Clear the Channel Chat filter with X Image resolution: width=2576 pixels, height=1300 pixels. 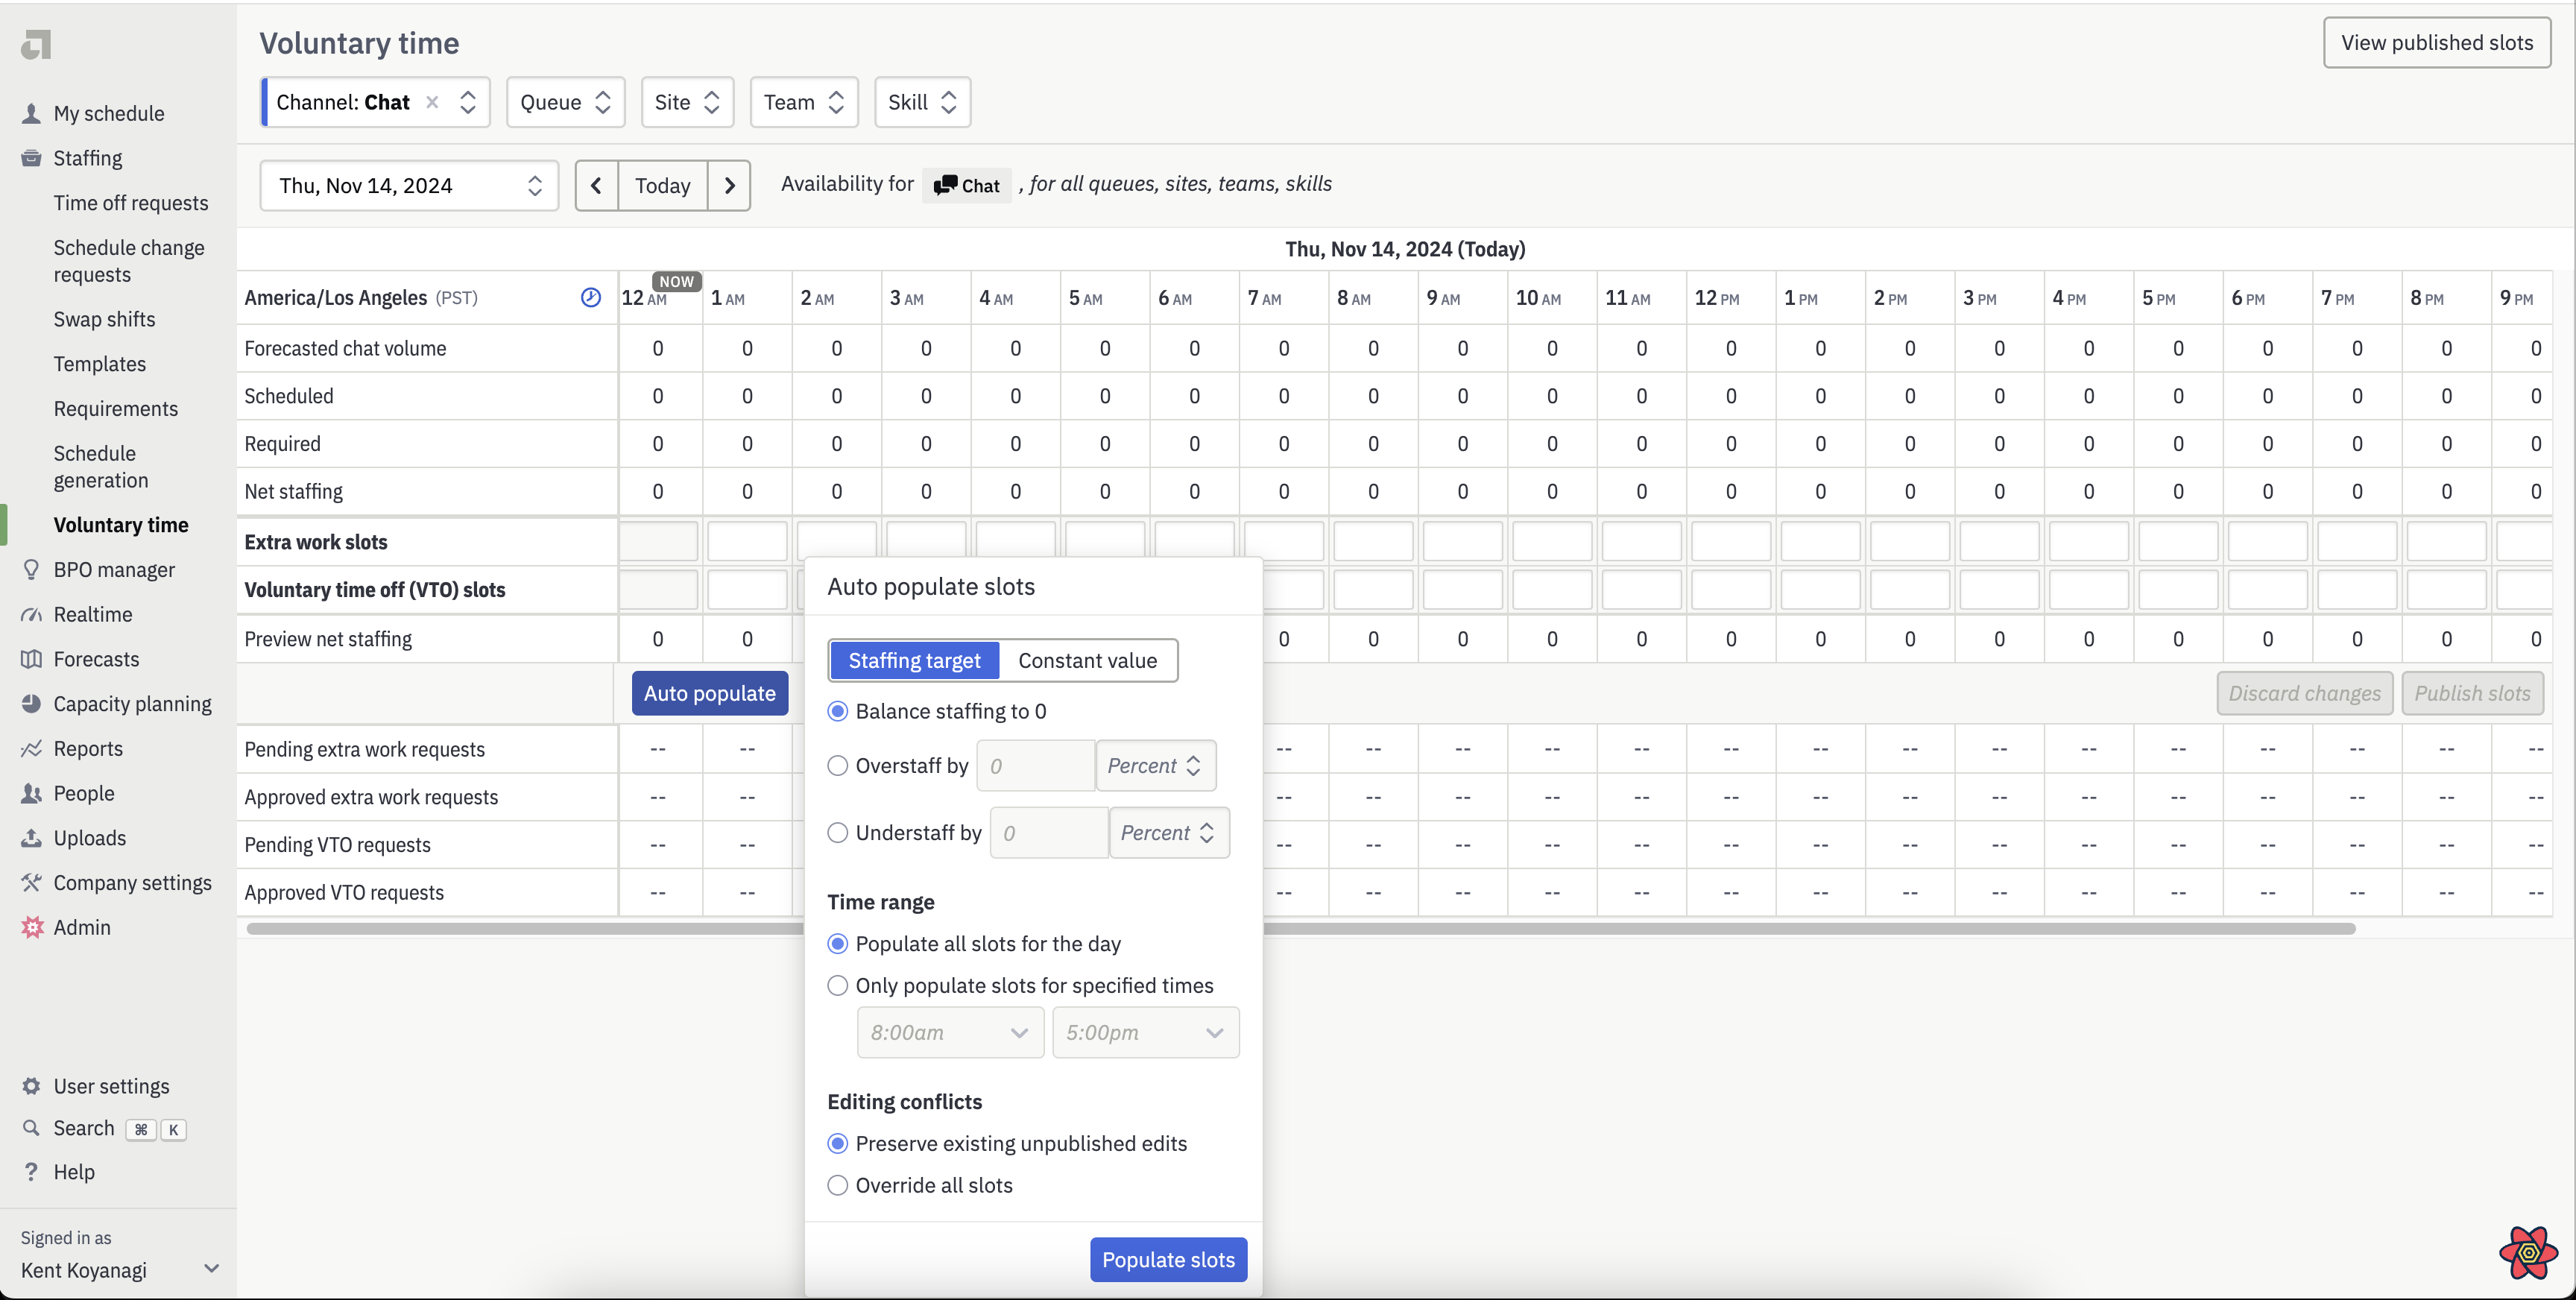432,102
